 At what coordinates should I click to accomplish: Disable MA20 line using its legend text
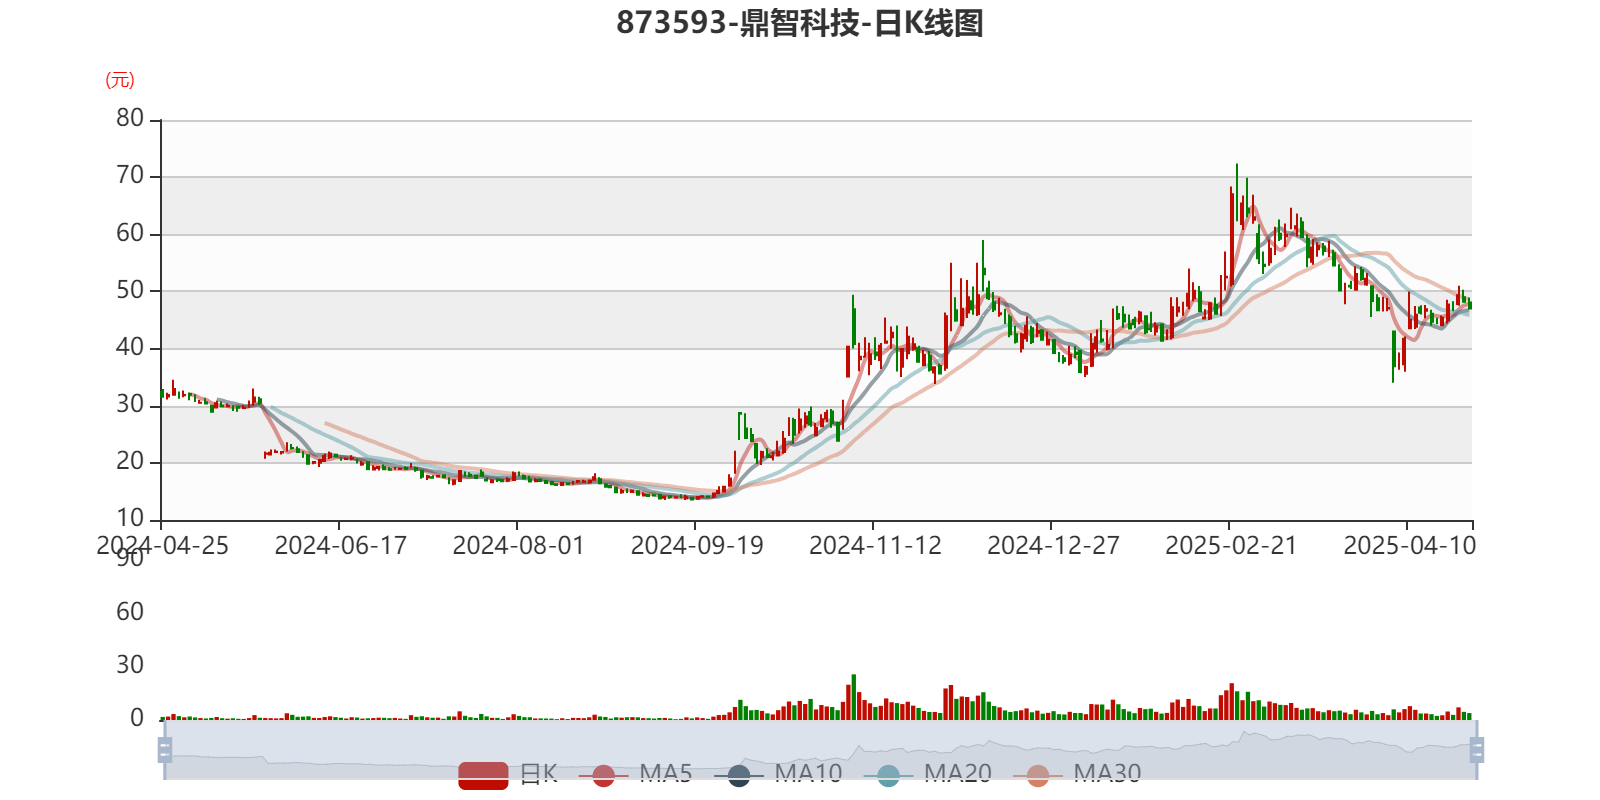957,773
